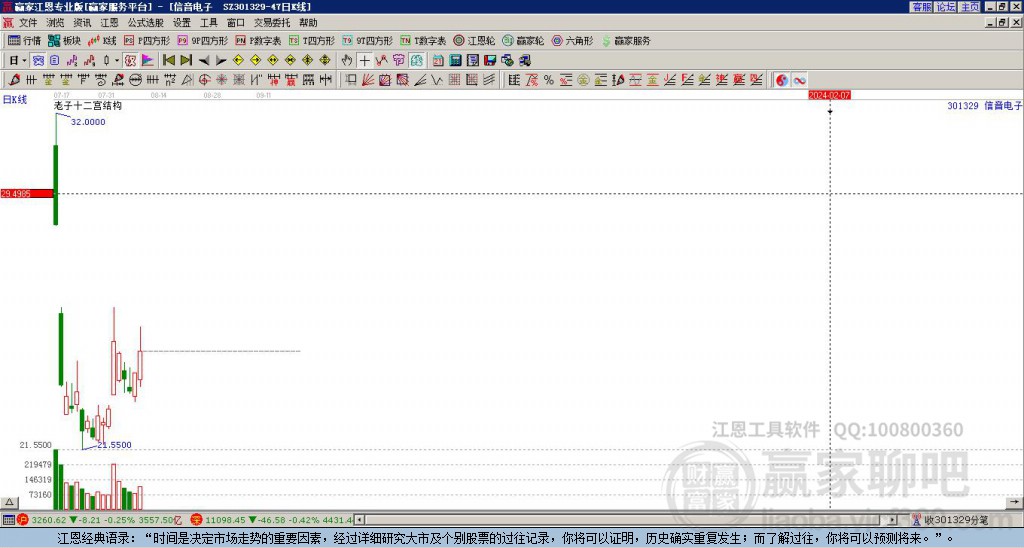Open the 文件 menu
1024x548 pixels.
point(28,23)
